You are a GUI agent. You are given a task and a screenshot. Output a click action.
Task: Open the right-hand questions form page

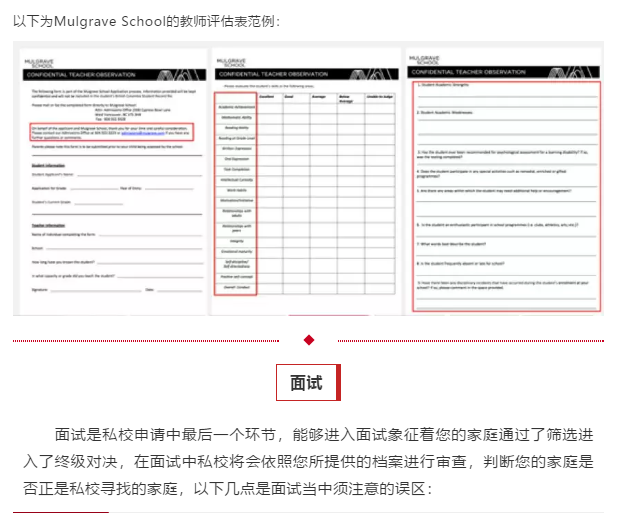click(x=503, y=180)
